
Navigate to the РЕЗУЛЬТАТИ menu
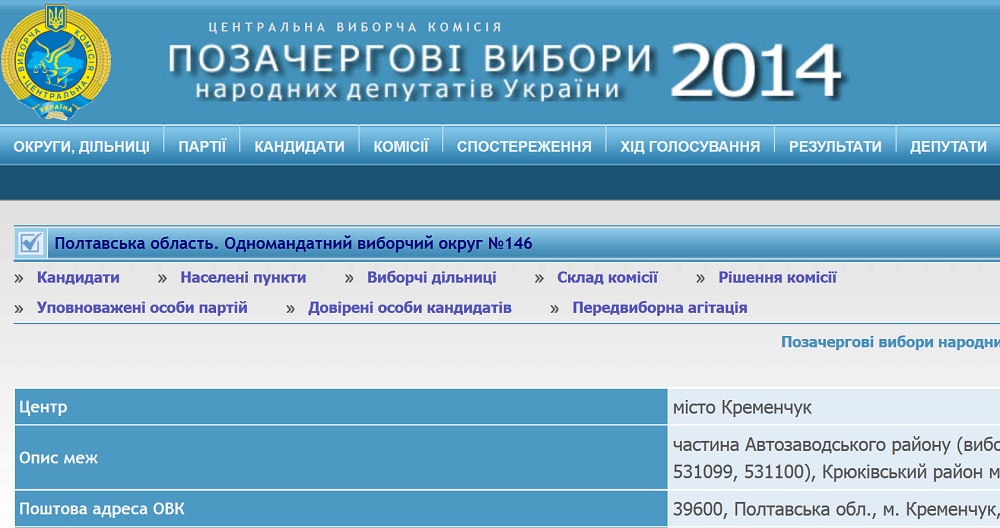[x=835, y=146]
